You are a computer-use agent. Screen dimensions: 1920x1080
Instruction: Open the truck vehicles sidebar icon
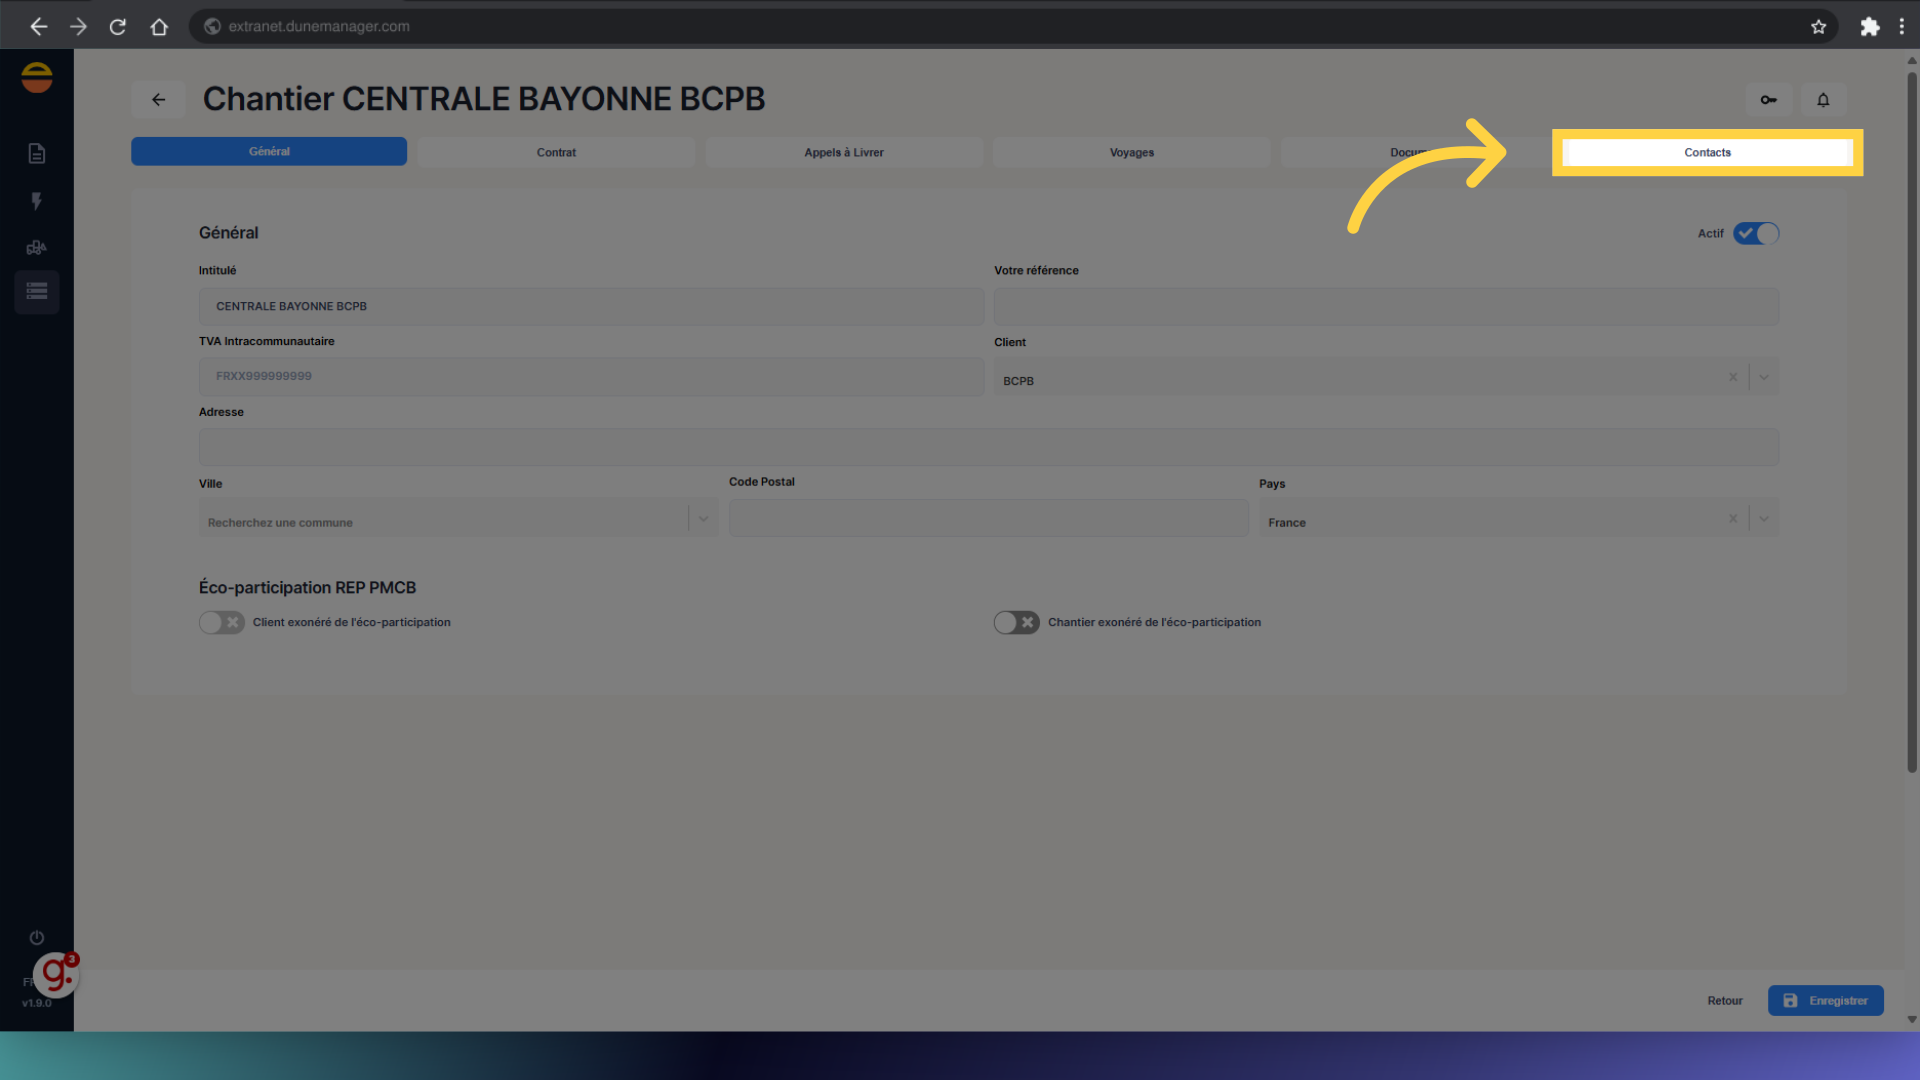37,247
